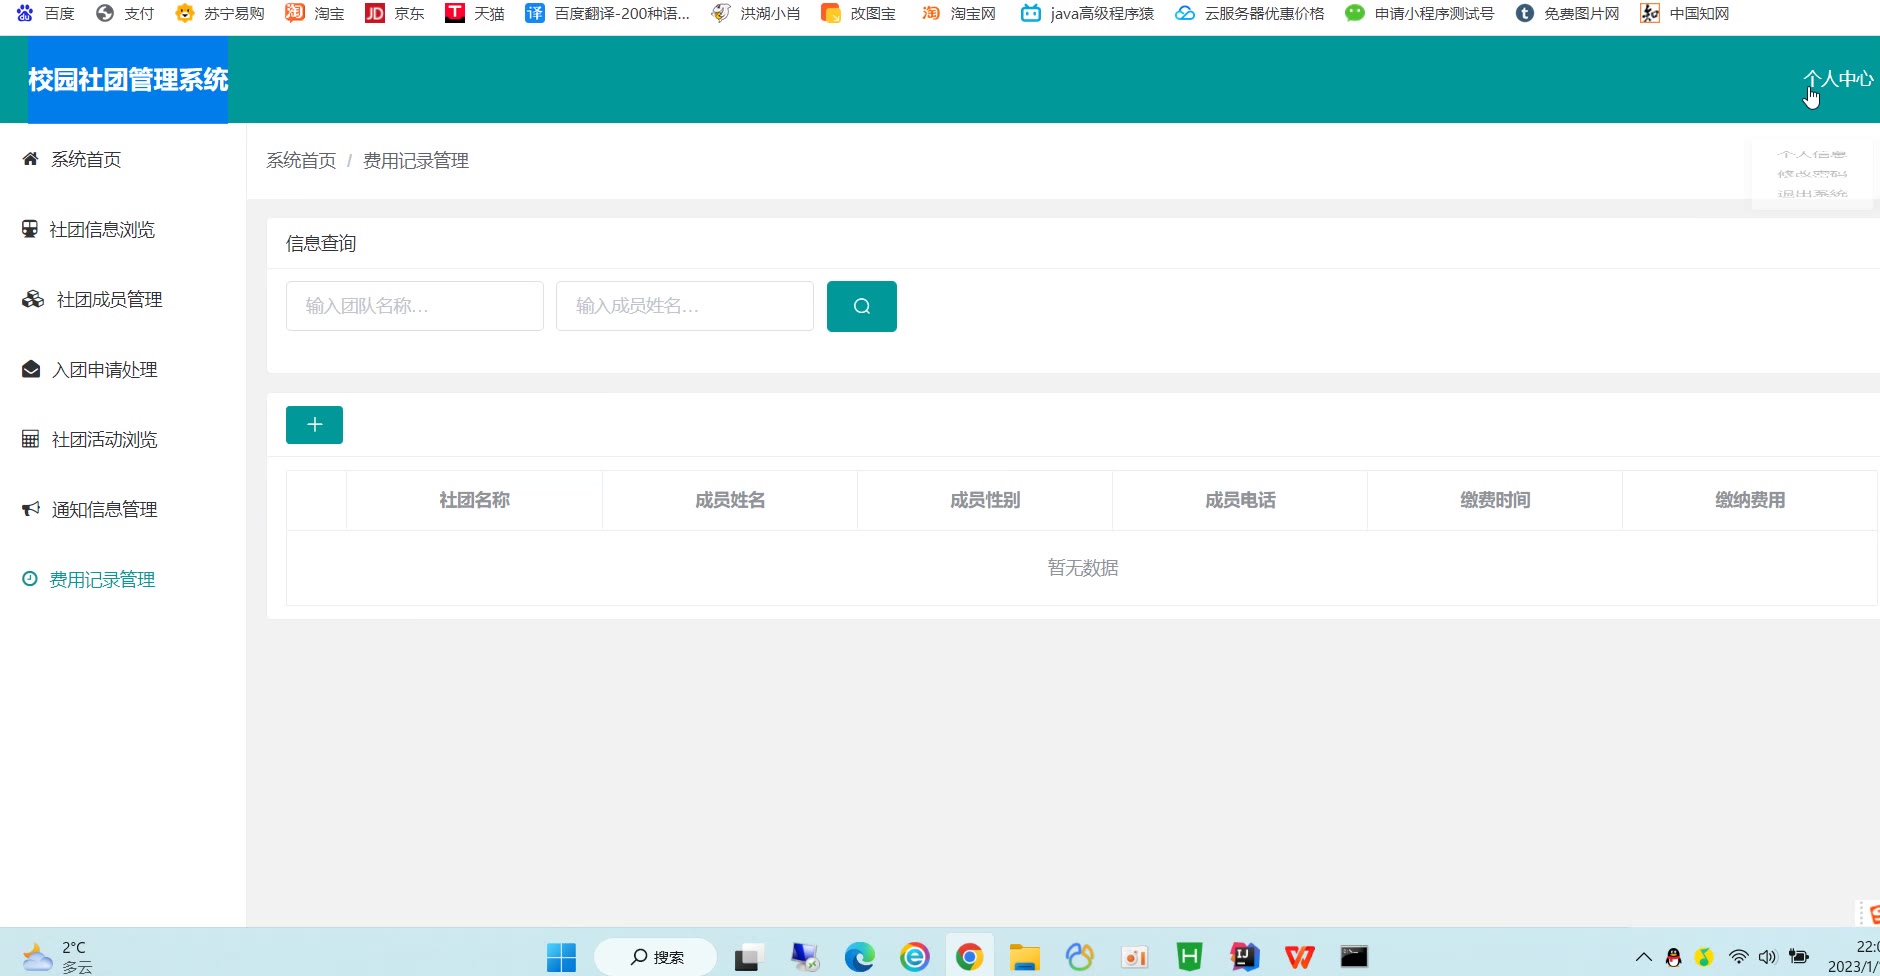Open 社团信息浏览 sidebar item

102,230
